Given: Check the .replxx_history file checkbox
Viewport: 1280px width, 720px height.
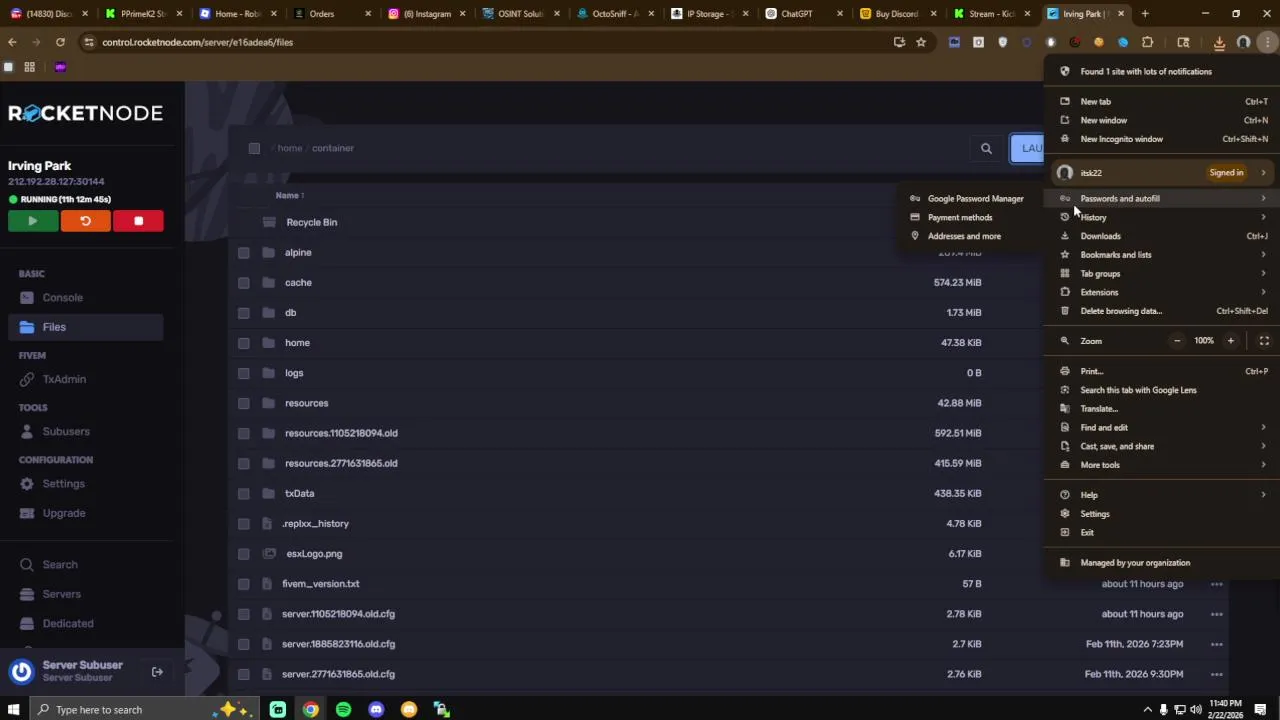Looking at the screenshot, I should [244, 524].
